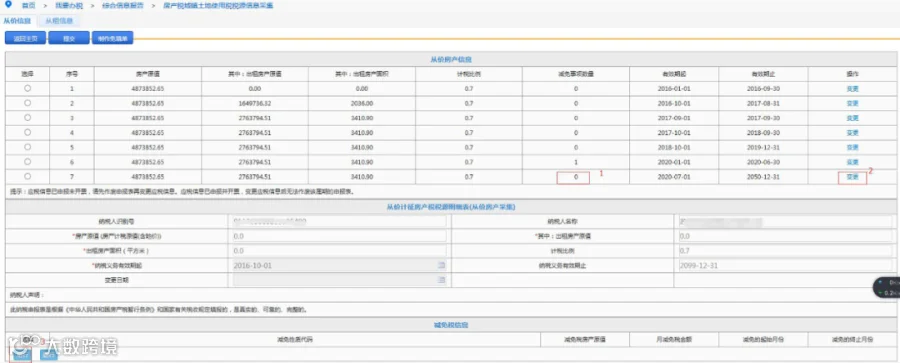The width and height of the screenshot is (900, 363).
Task: Open 我要办税 breadcrumb link
Action: pos(69,5)
